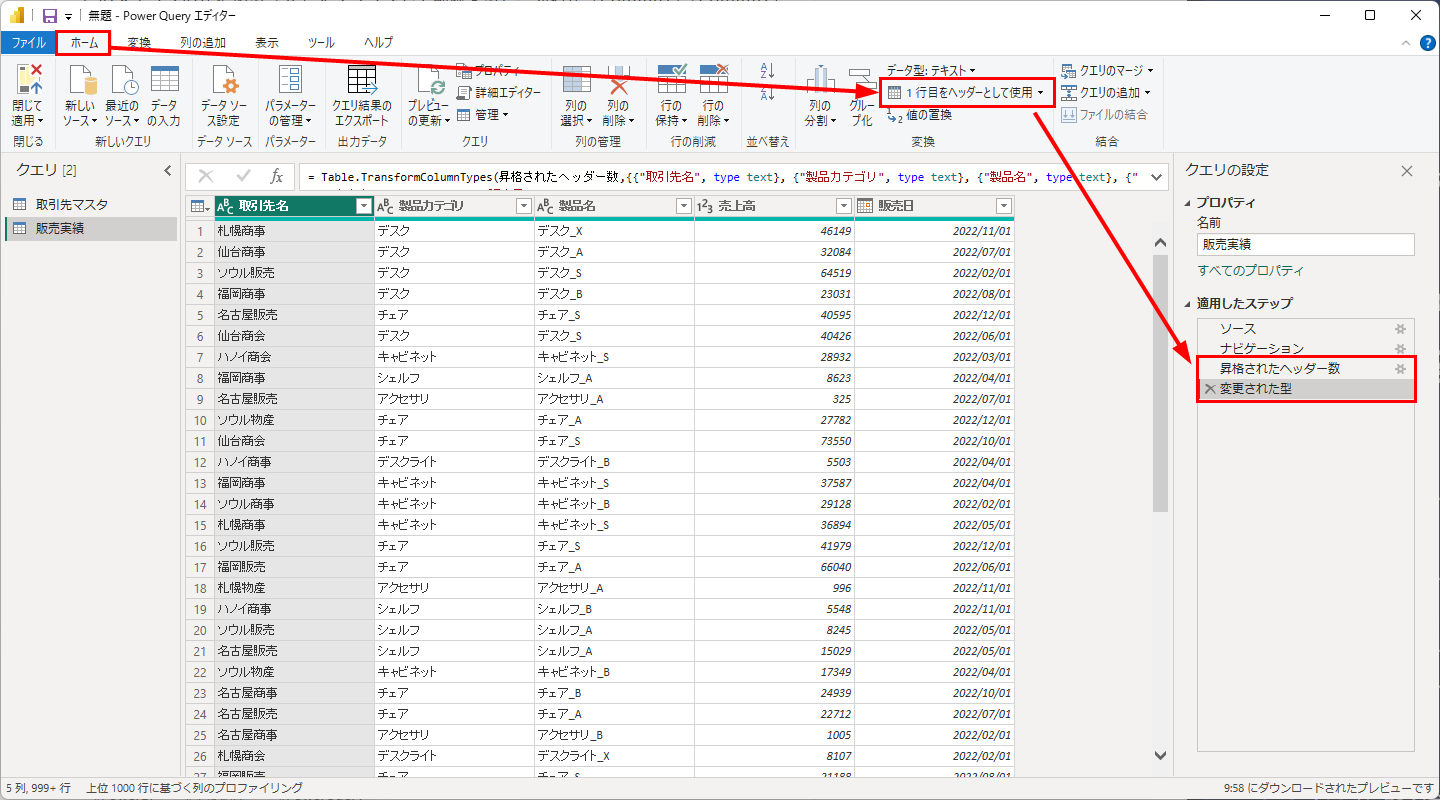Click the cell containing デスク_X

tap(614, 231)
